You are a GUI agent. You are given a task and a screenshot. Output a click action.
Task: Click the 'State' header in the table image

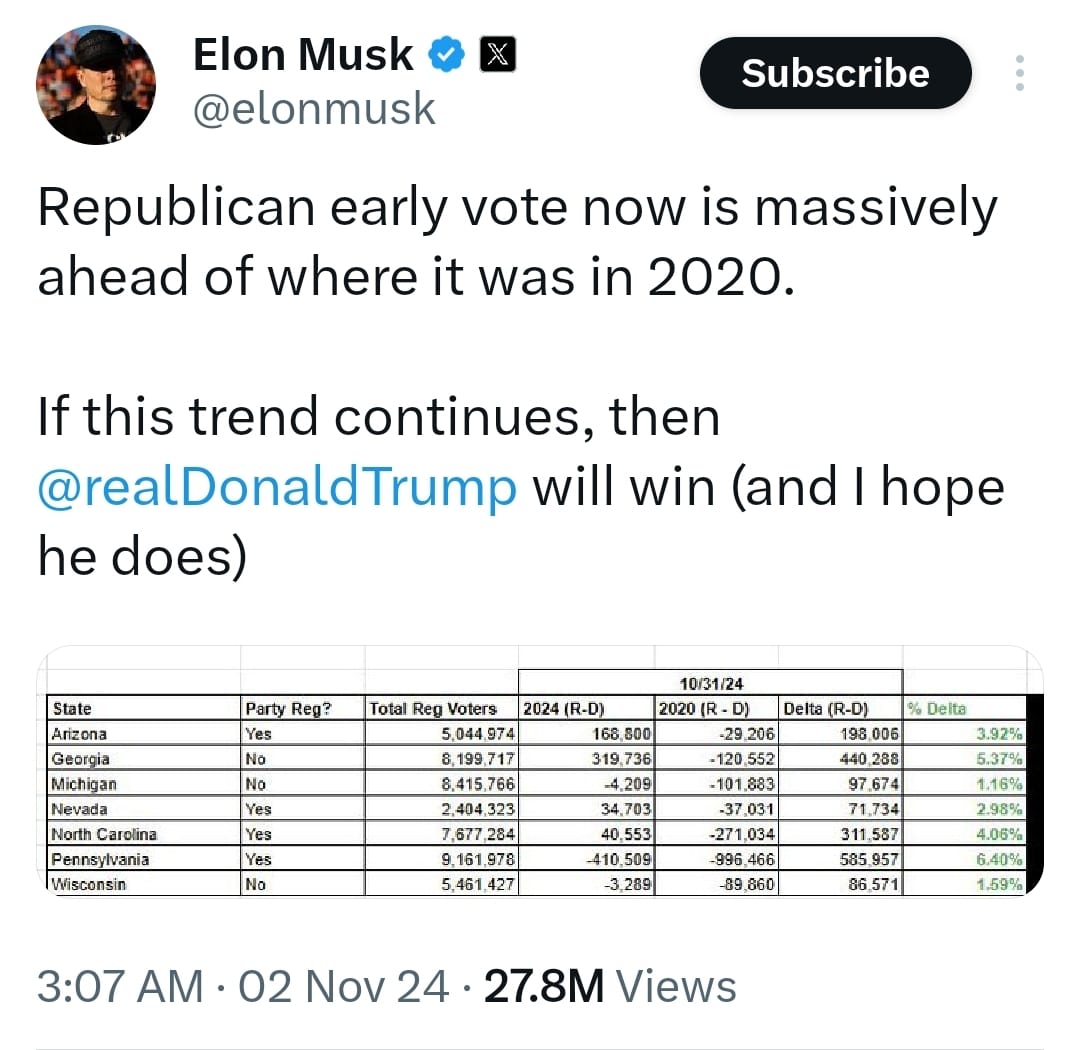coord(72,709)
